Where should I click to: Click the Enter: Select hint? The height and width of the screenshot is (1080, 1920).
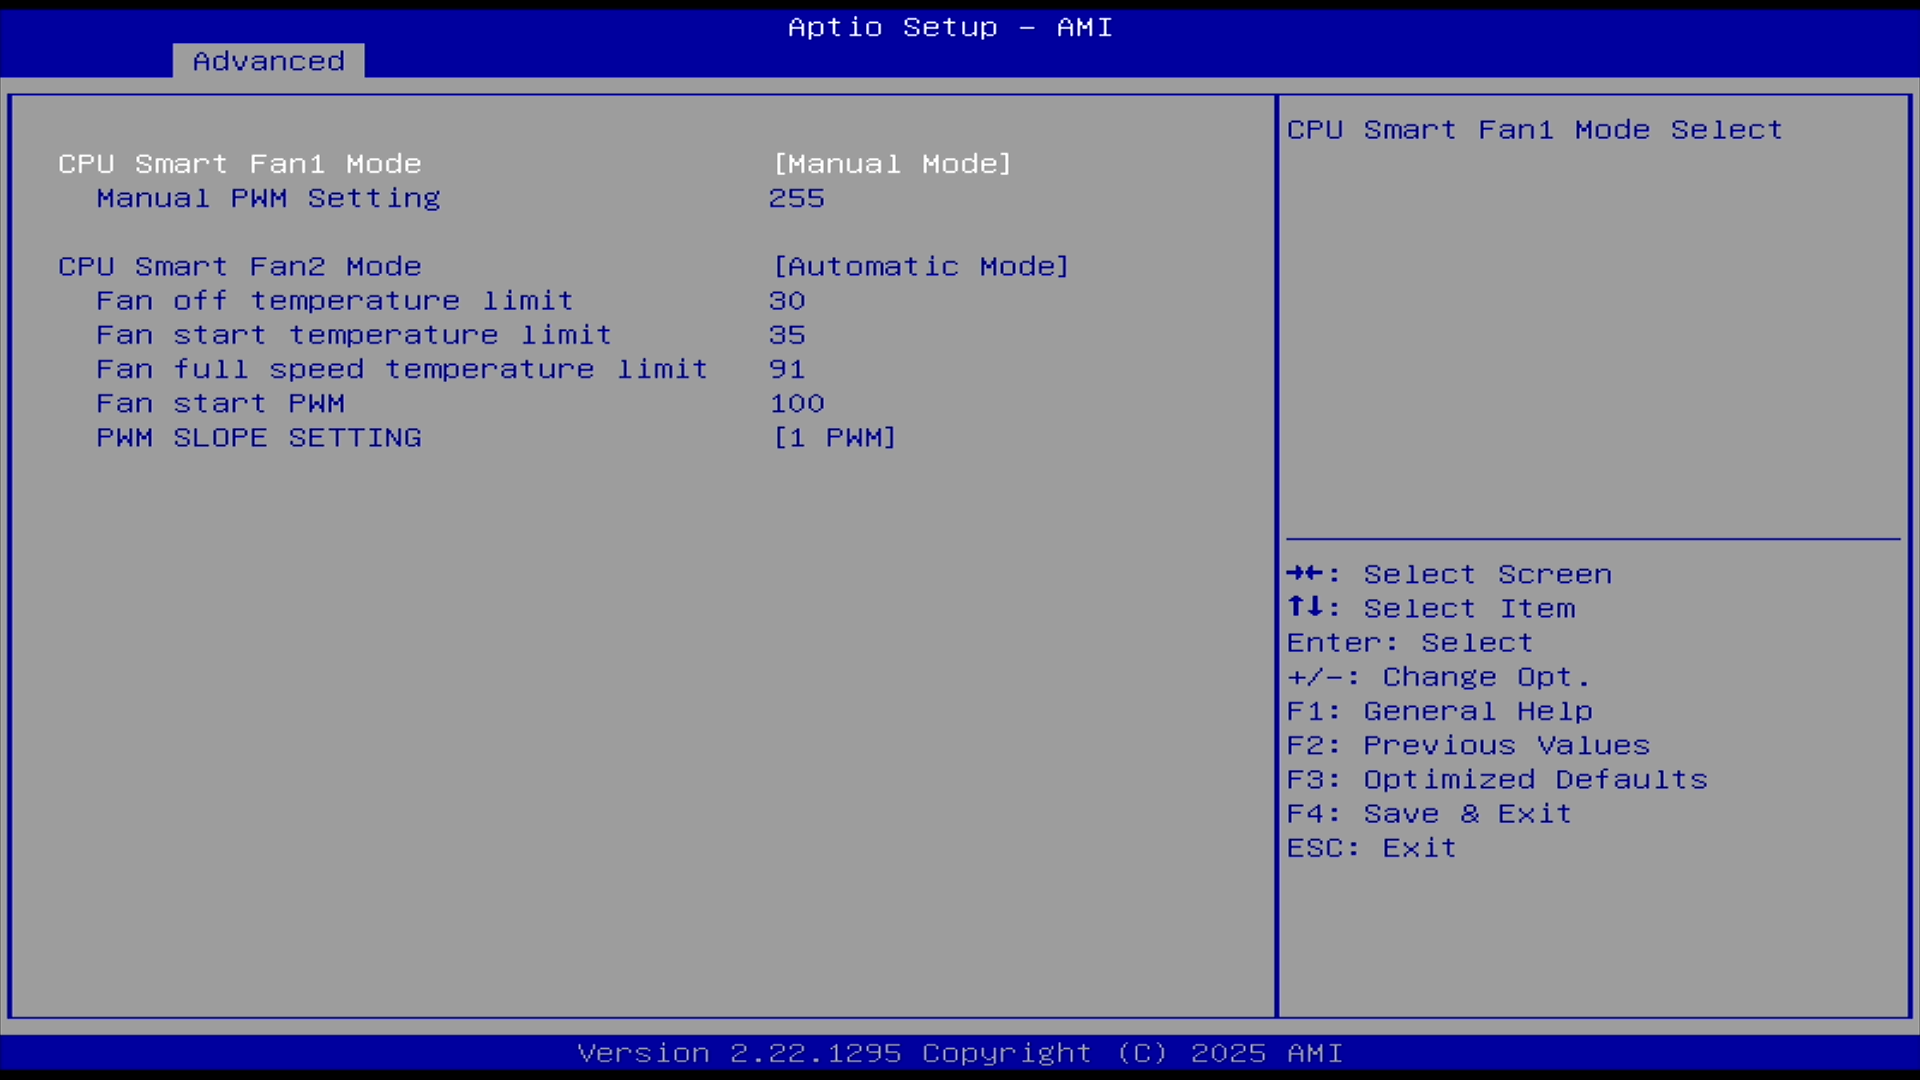click(x=1410, y=643)
